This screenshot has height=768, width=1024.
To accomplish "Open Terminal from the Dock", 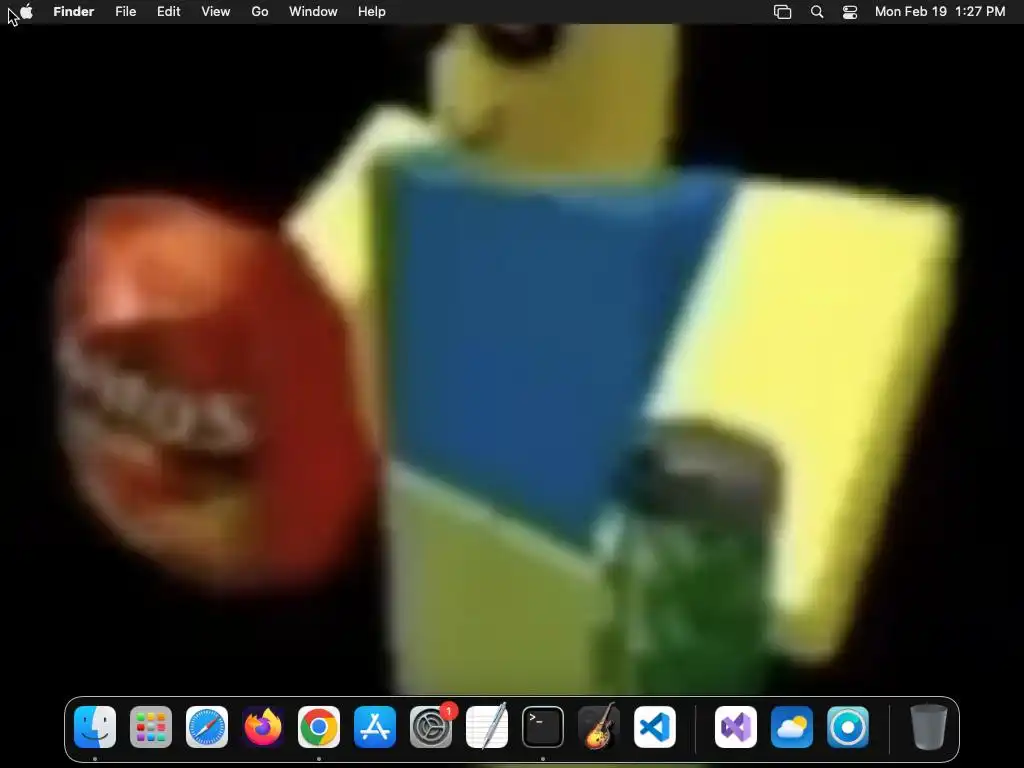I will click(543, 727).
